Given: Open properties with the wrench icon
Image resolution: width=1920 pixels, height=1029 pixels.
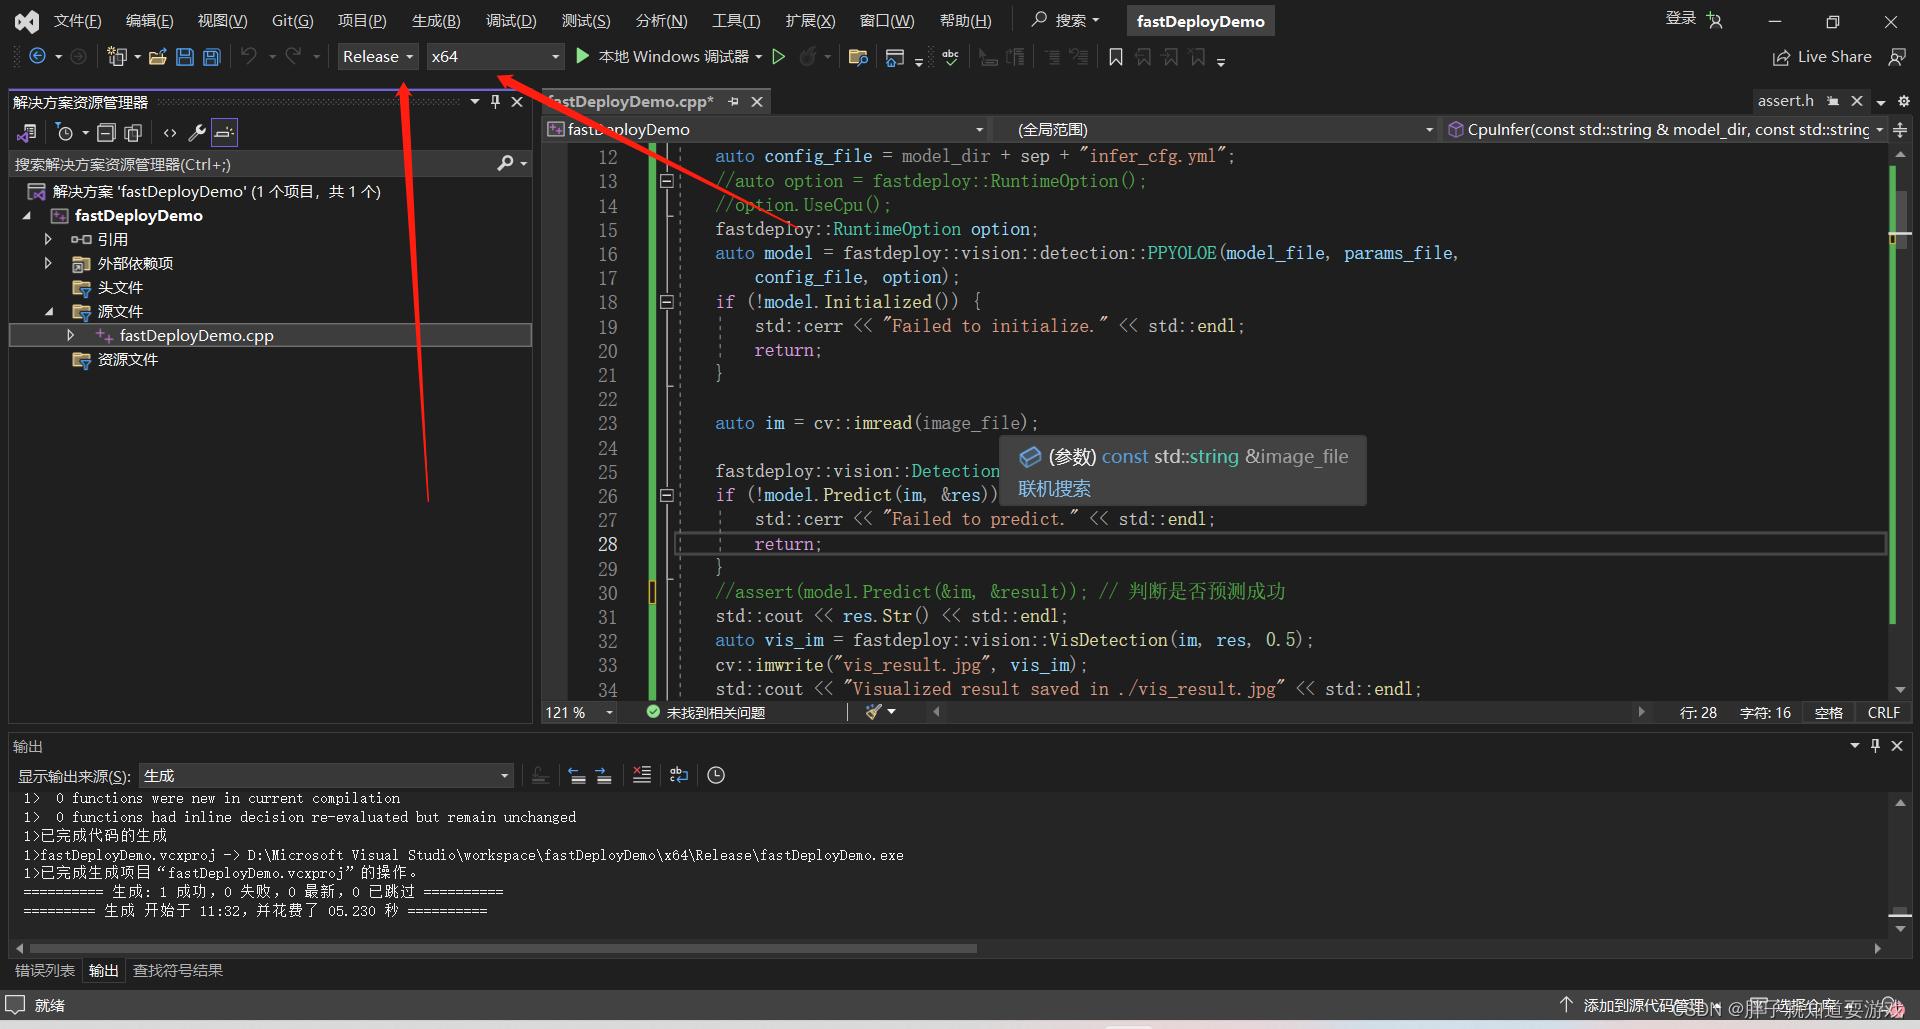Looking at the screenshot, I should click(197, 132).
